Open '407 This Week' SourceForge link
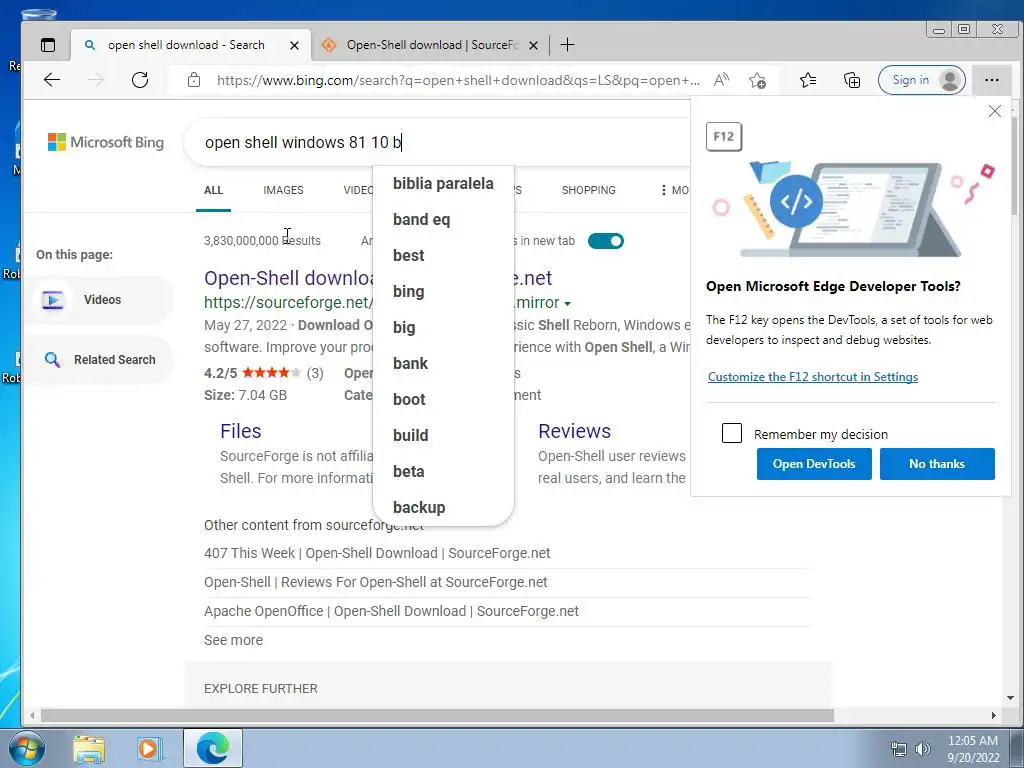The image size is (1024, 768). pos(377,553)
